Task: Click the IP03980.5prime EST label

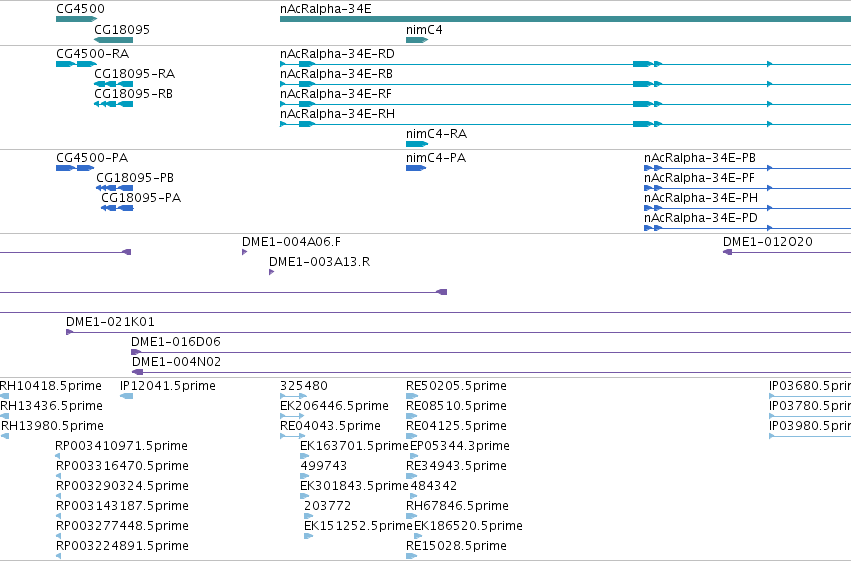Action: (810, 426)
